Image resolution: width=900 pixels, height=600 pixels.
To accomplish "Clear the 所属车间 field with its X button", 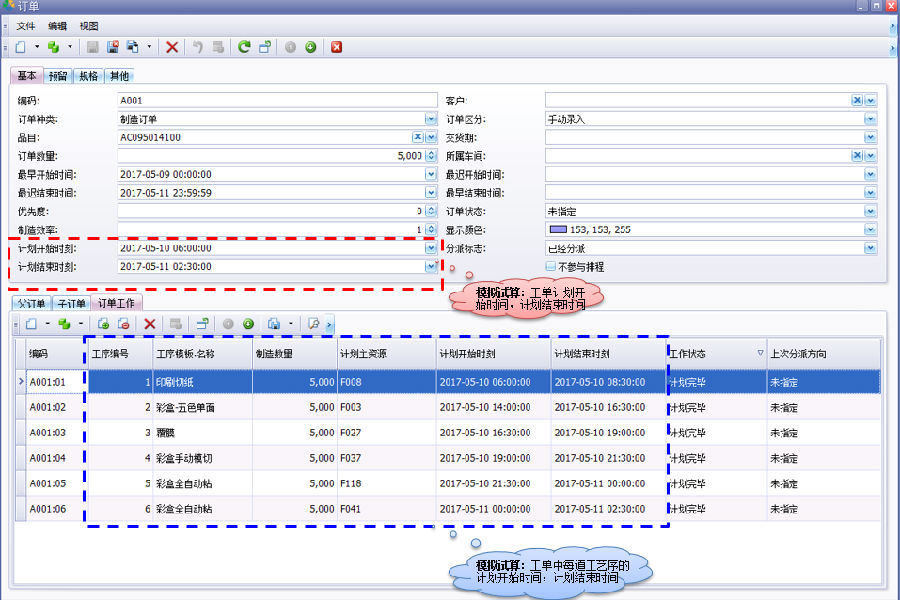I will 857,156.
